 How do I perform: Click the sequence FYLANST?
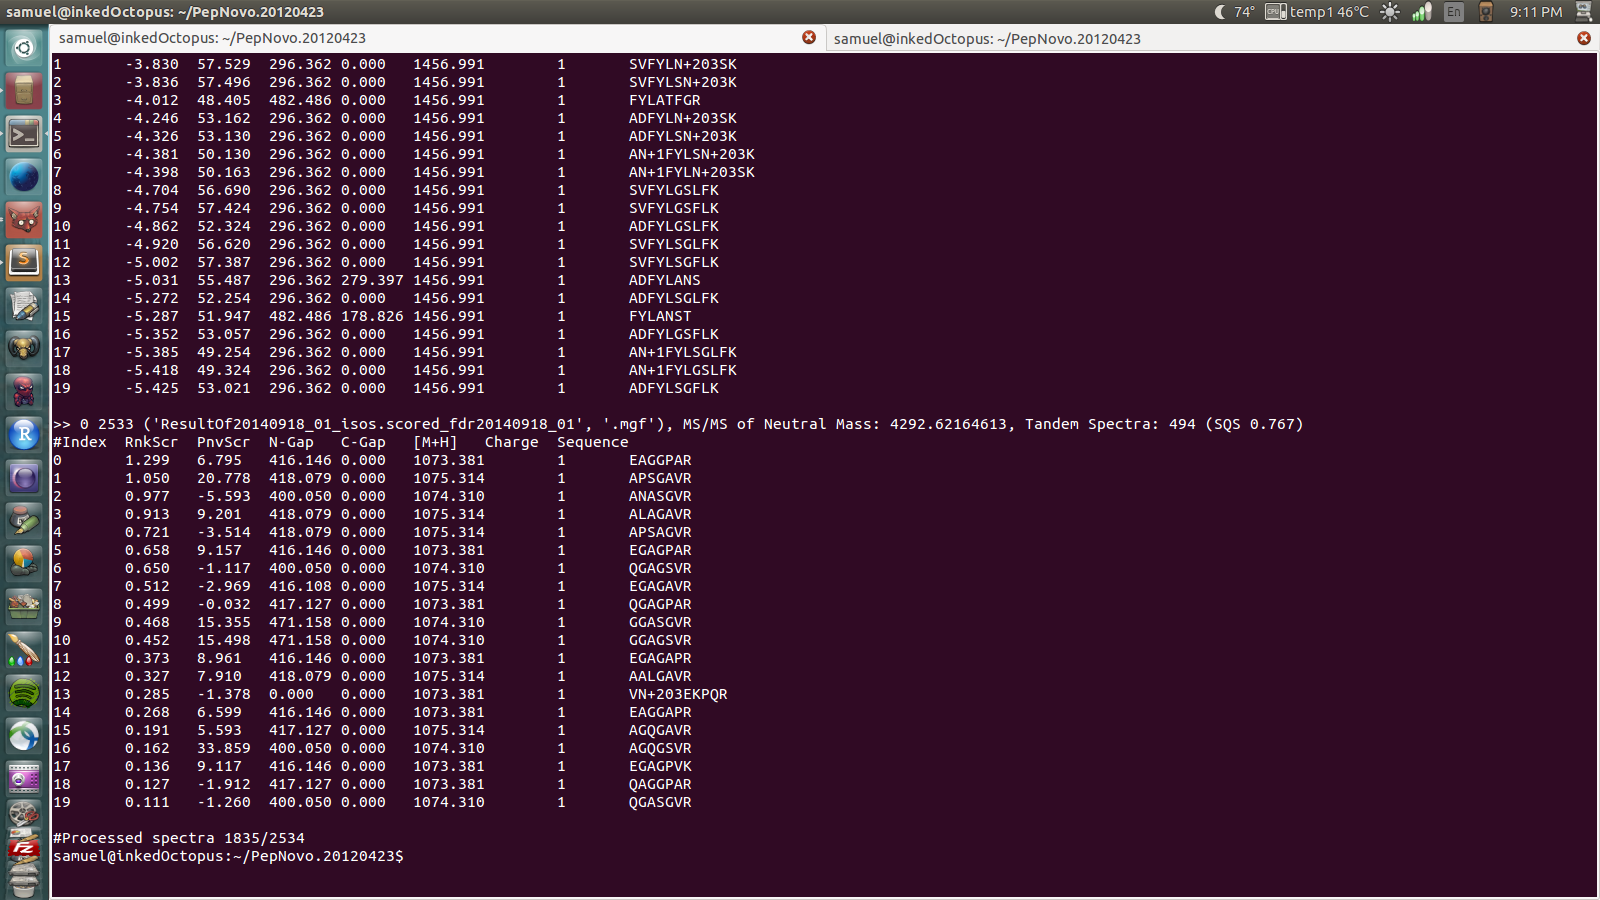(x=660, y=316)
